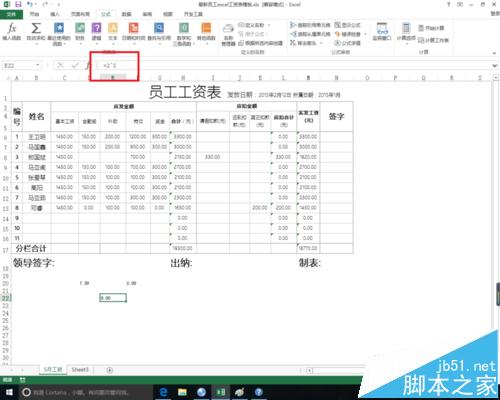Image resolution: width=500 pixels, height=400 pixels.
Task: Click the 领导签字 label cell
Action: click(x=34, y=263)
